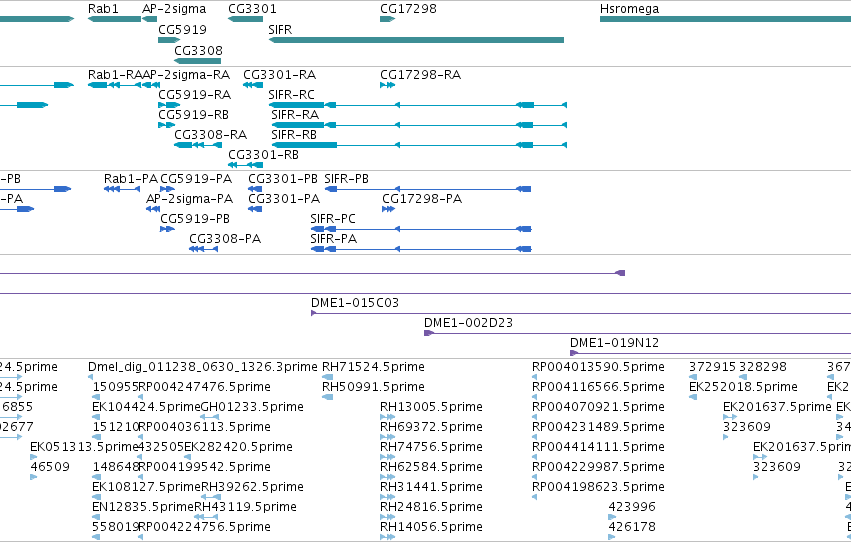Click the CG3301 gene label
The height and width of the screenshot is (542, 851).
tap(252, 9)
